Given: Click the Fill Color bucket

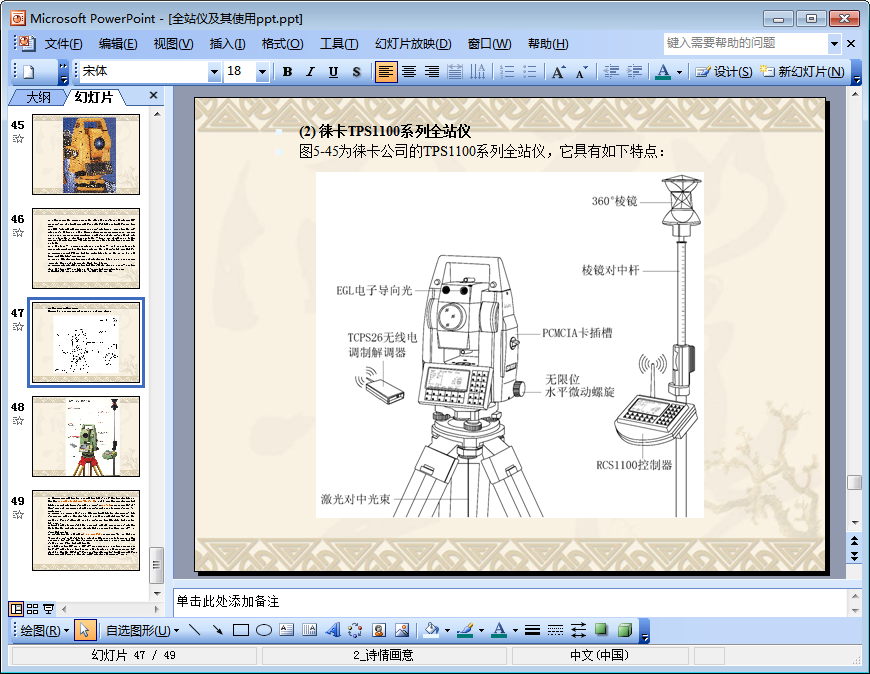Looking at the screenshot, I should click(431, 630).
